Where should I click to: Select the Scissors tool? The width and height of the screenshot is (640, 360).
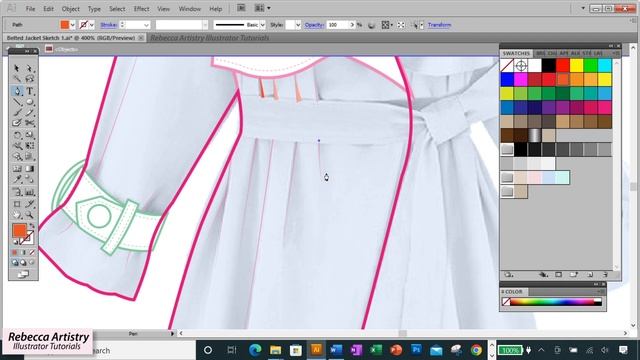pyautogui.click(x=30, y=123)
